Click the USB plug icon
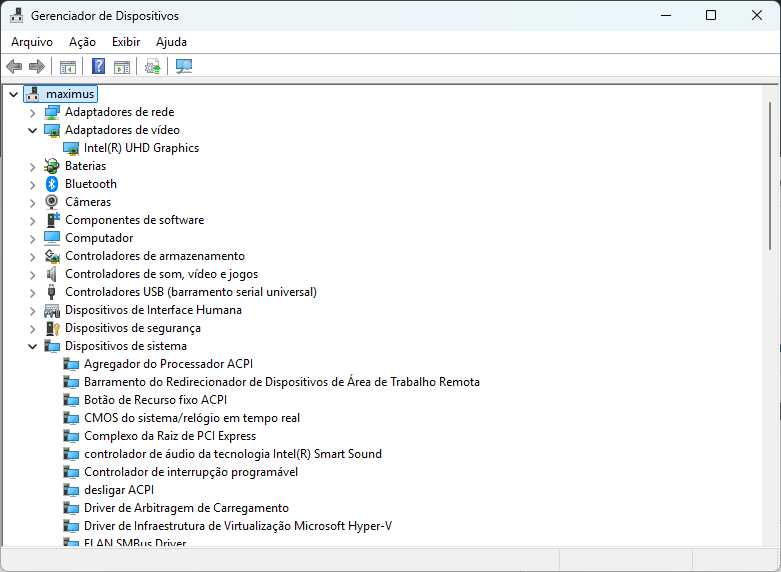This screenshot has height=572, width=781. click(x=51, y=291)
